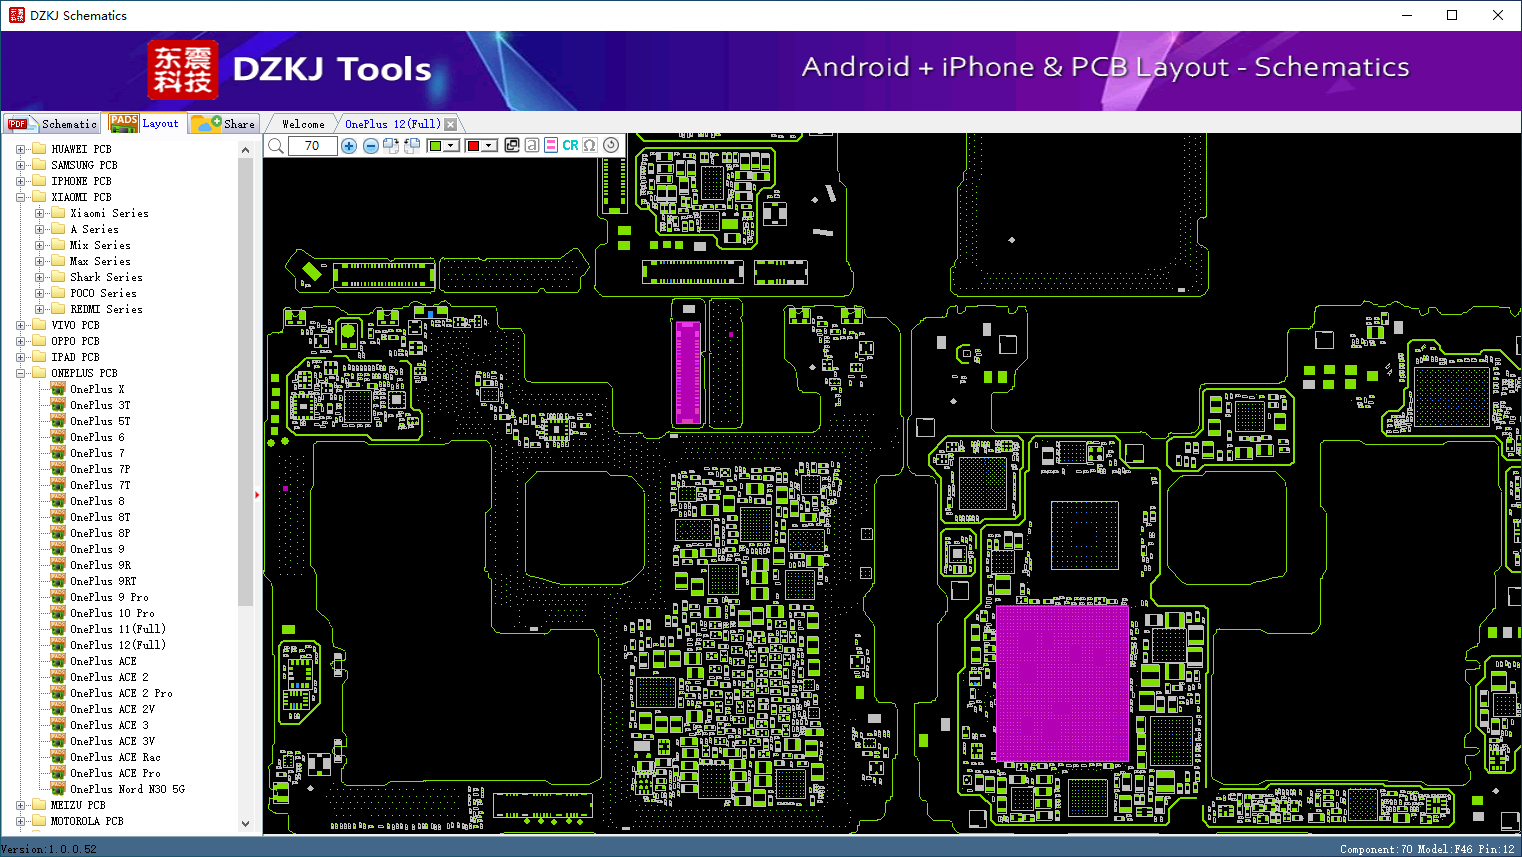1522x857 pixels.
Task: Open OnePlus 9RT layout
Action: tap(103, 581)
